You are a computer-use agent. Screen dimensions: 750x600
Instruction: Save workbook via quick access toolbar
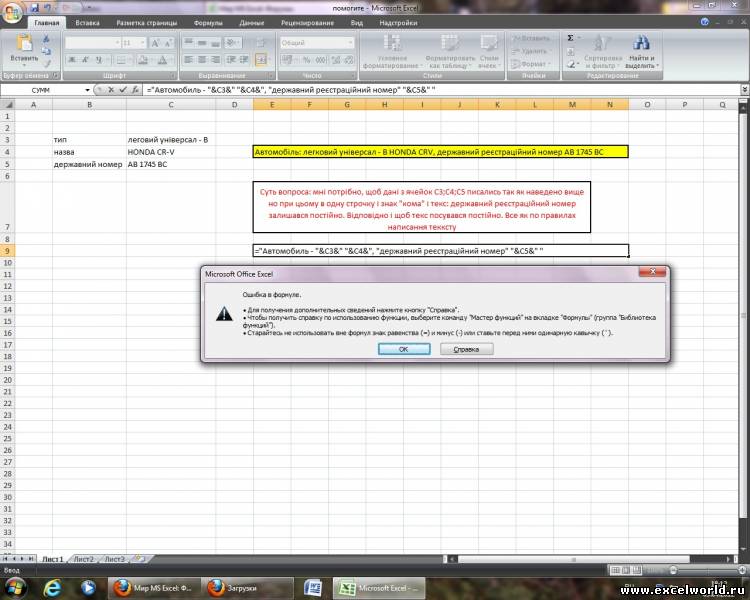(34, 8)
